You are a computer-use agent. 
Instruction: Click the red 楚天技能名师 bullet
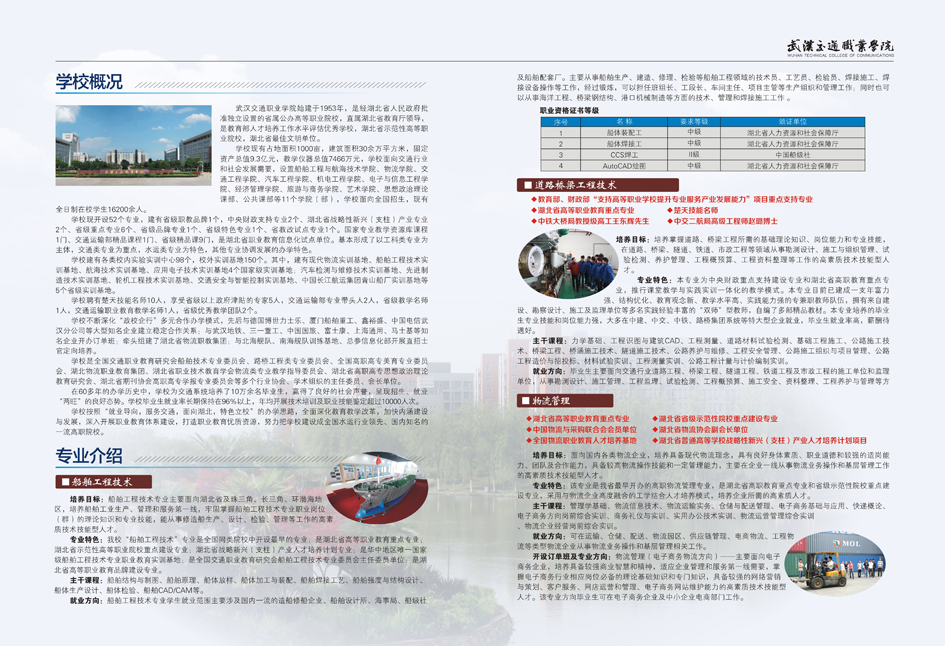coord(692,210)
